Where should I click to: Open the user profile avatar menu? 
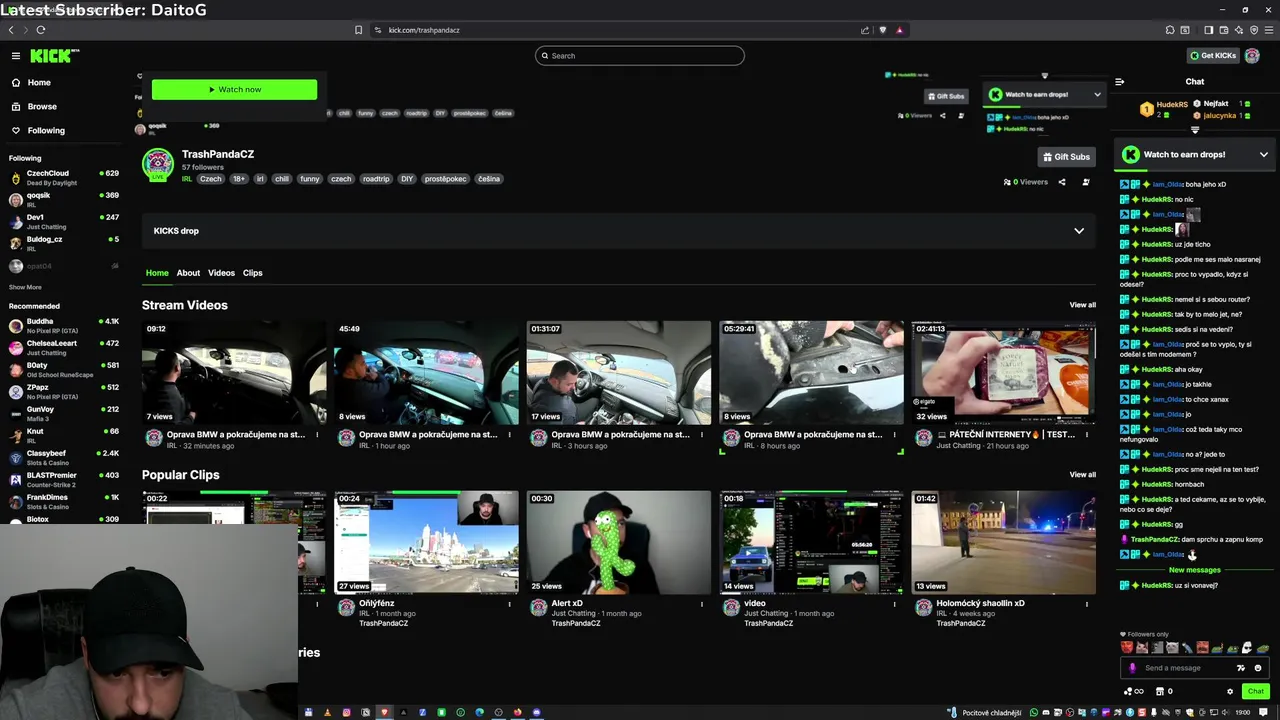1252,56
